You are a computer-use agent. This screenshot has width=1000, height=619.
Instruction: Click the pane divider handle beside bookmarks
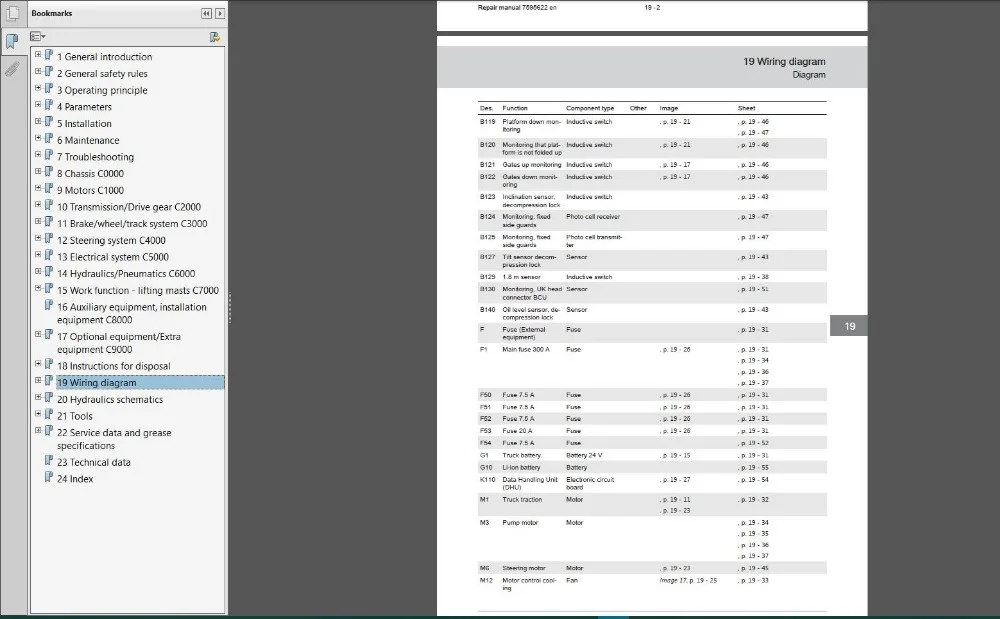229,307
